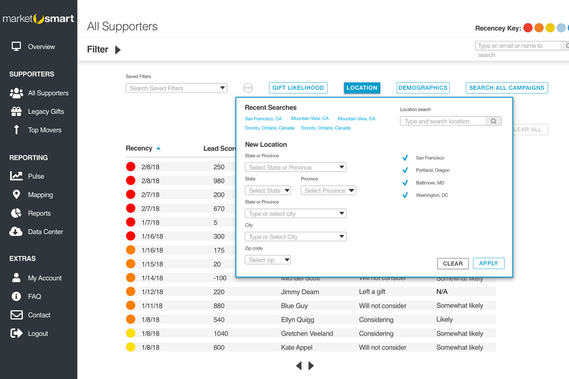Click the Left a gift cell

click(372, 292)
